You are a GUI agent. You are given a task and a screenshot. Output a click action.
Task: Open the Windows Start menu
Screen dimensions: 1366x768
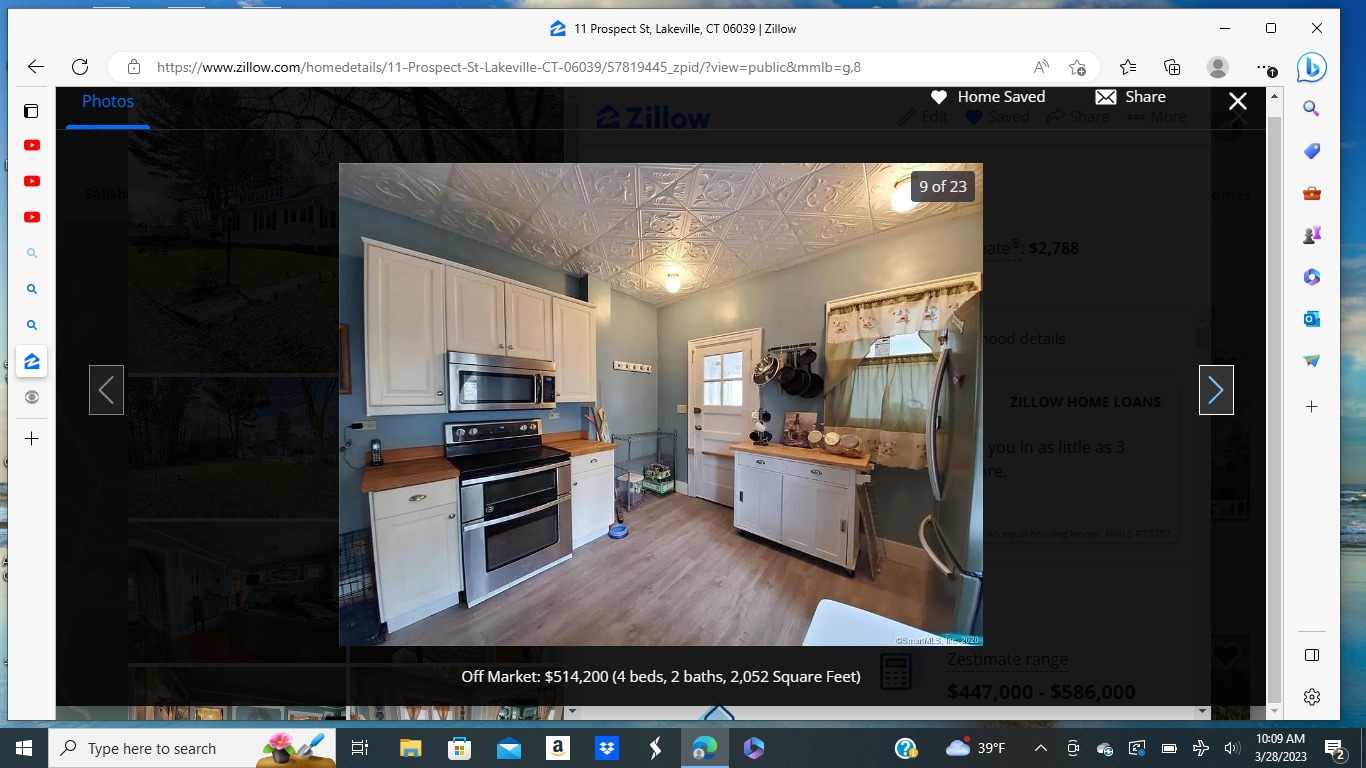(24, 748)
